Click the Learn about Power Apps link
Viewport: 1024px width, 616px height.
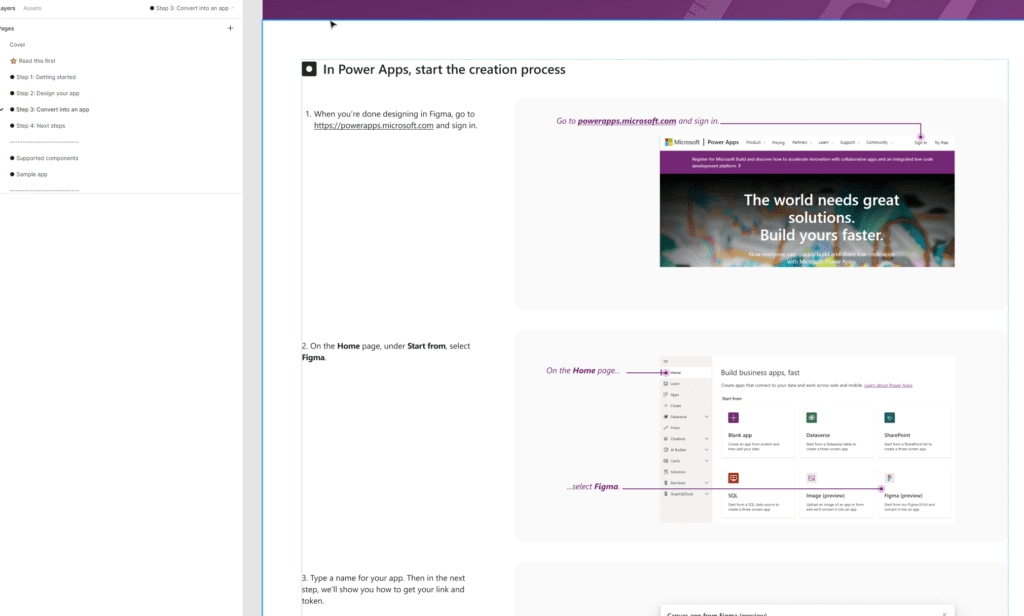click(888, 385)
